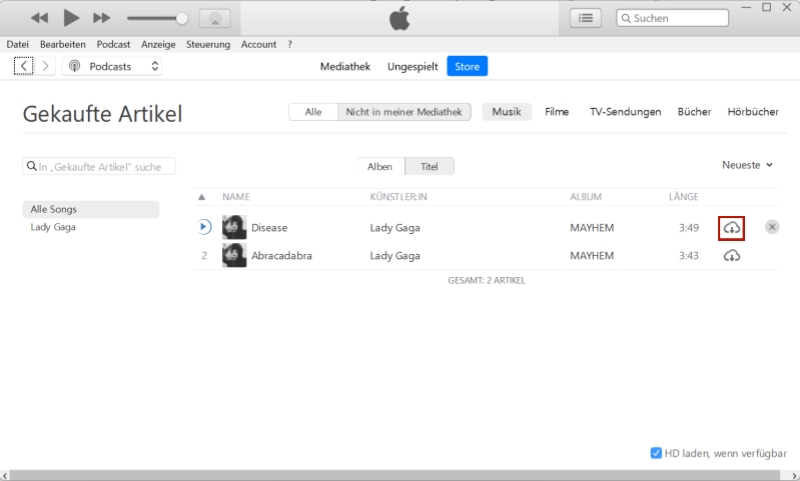The image size is (800, 481).
Task: Open the Podcast menu
Action: 113,44
